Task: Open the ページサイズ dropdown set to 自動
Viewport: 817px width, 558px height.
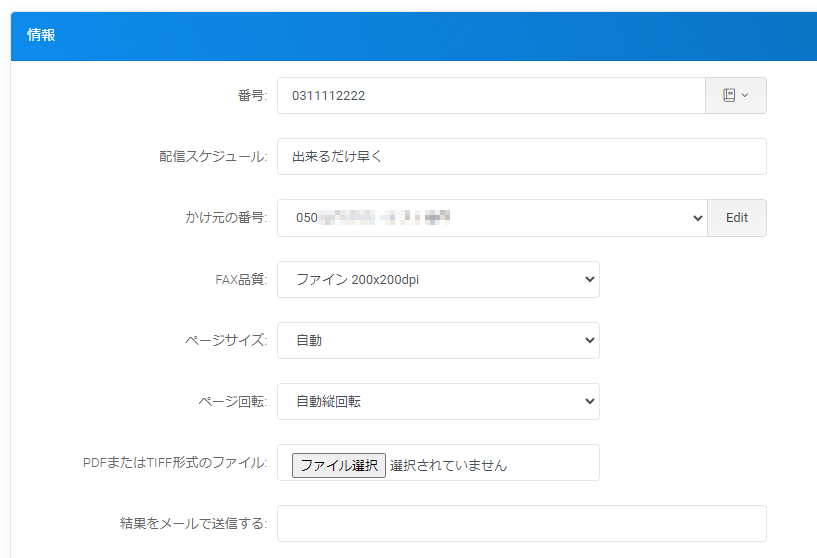Action: 438,341
